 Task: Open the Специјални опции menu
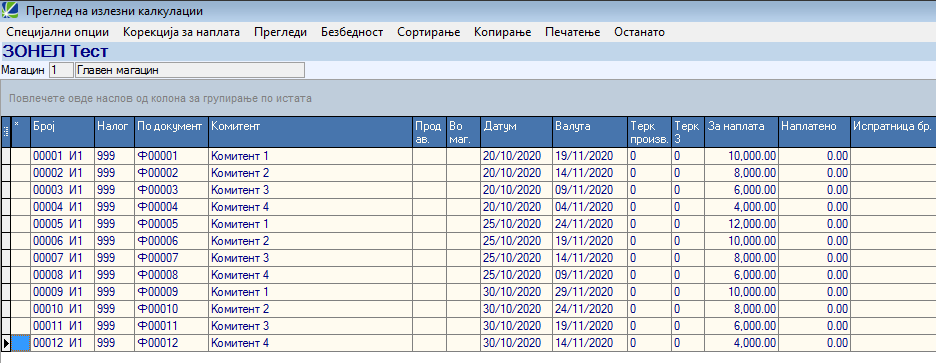pos(57,32)
